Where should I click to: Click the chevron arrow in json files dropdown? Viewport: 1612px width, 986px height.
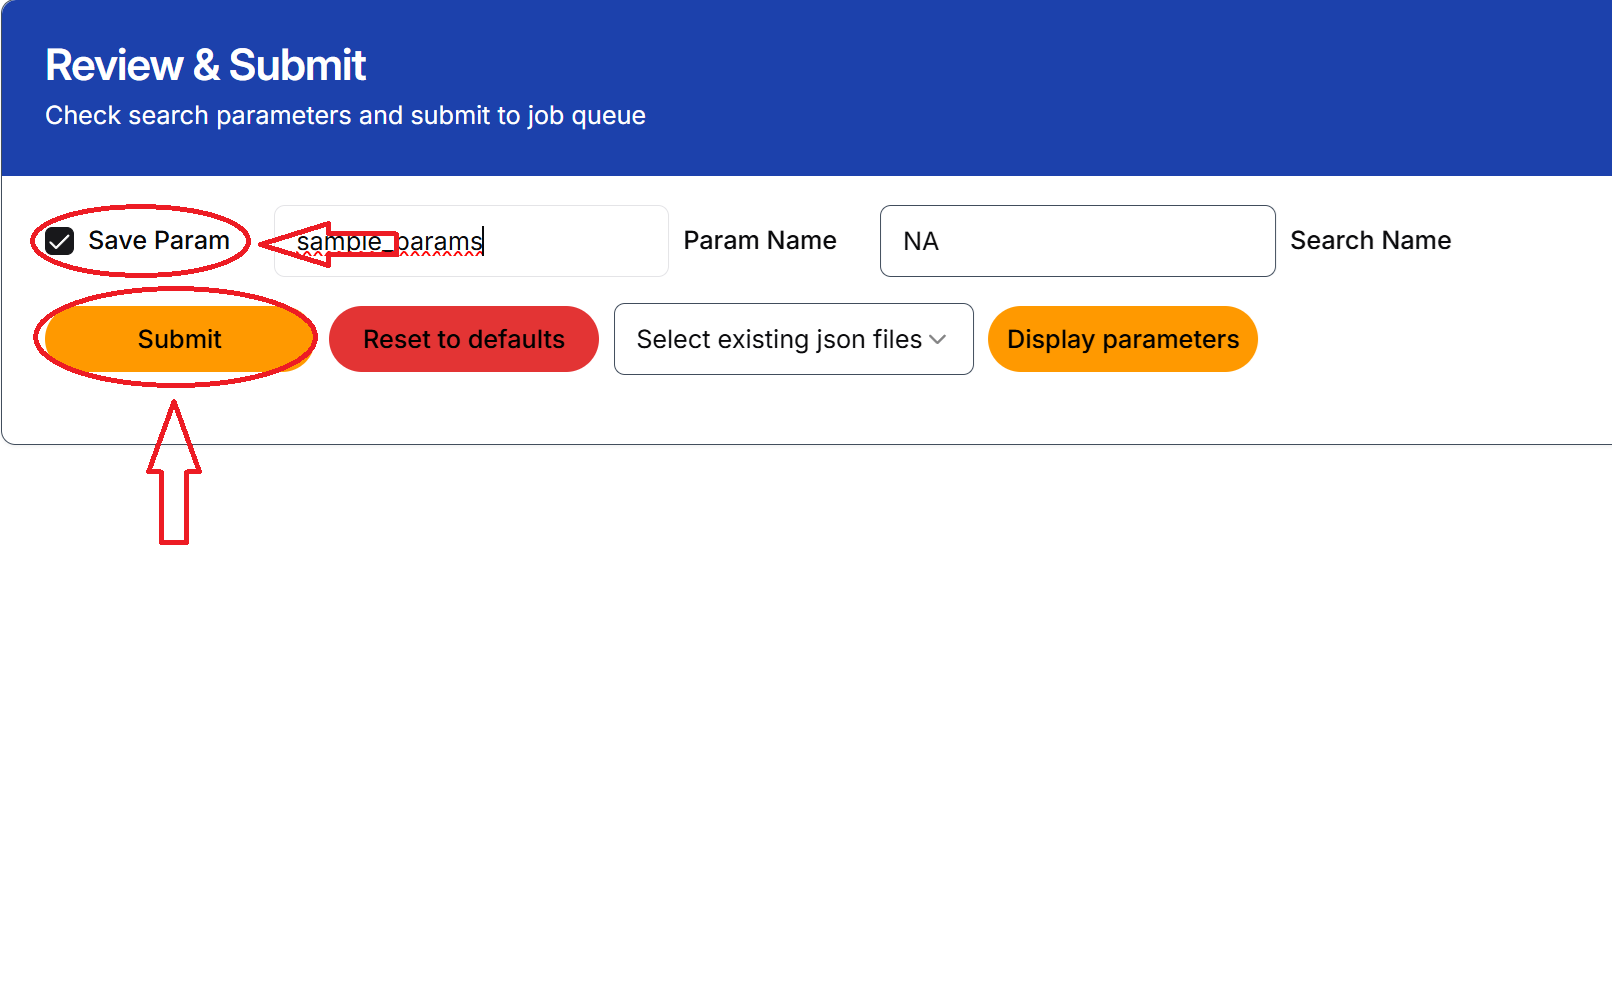coord(938,340)
